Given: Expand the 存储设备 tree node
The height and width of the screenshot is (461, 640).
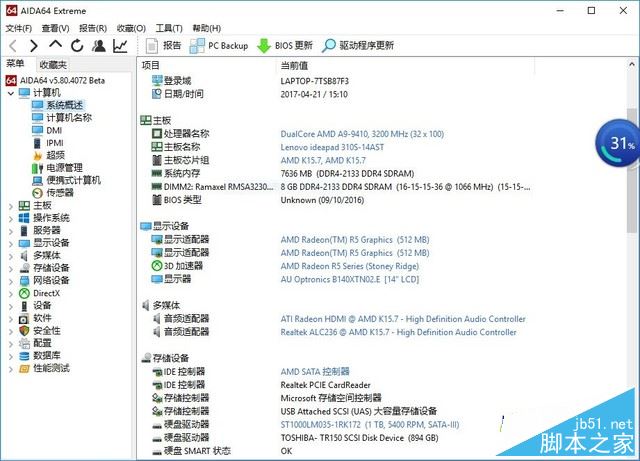Looking at the screenshot, I should coord(11,269).
